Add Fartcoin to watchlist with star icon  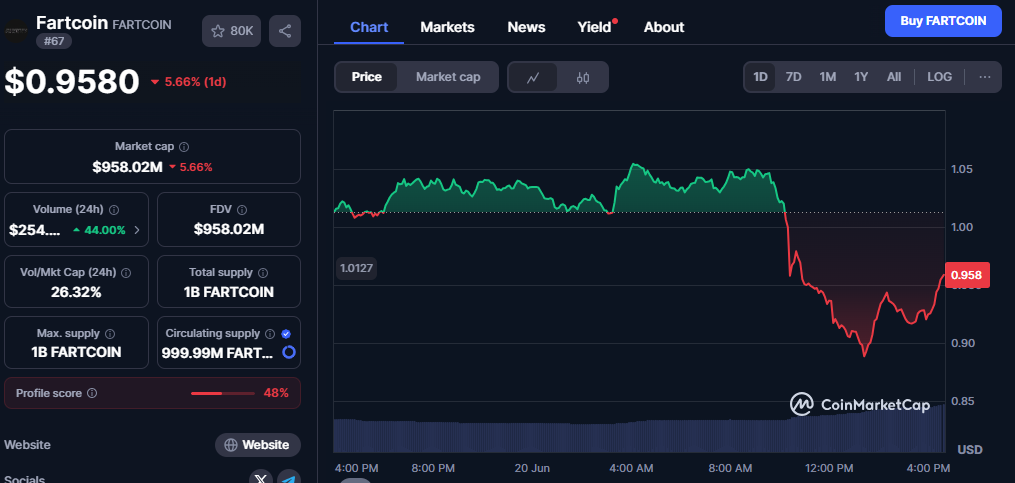(x=231, y=30)
